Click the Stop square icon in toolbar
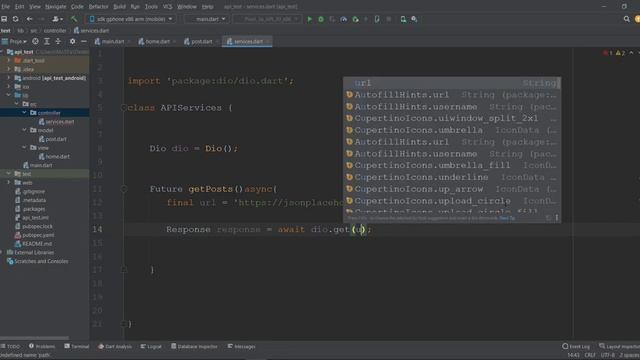Image resolution: width=640 pixels, height=360 pixels. 389,19
